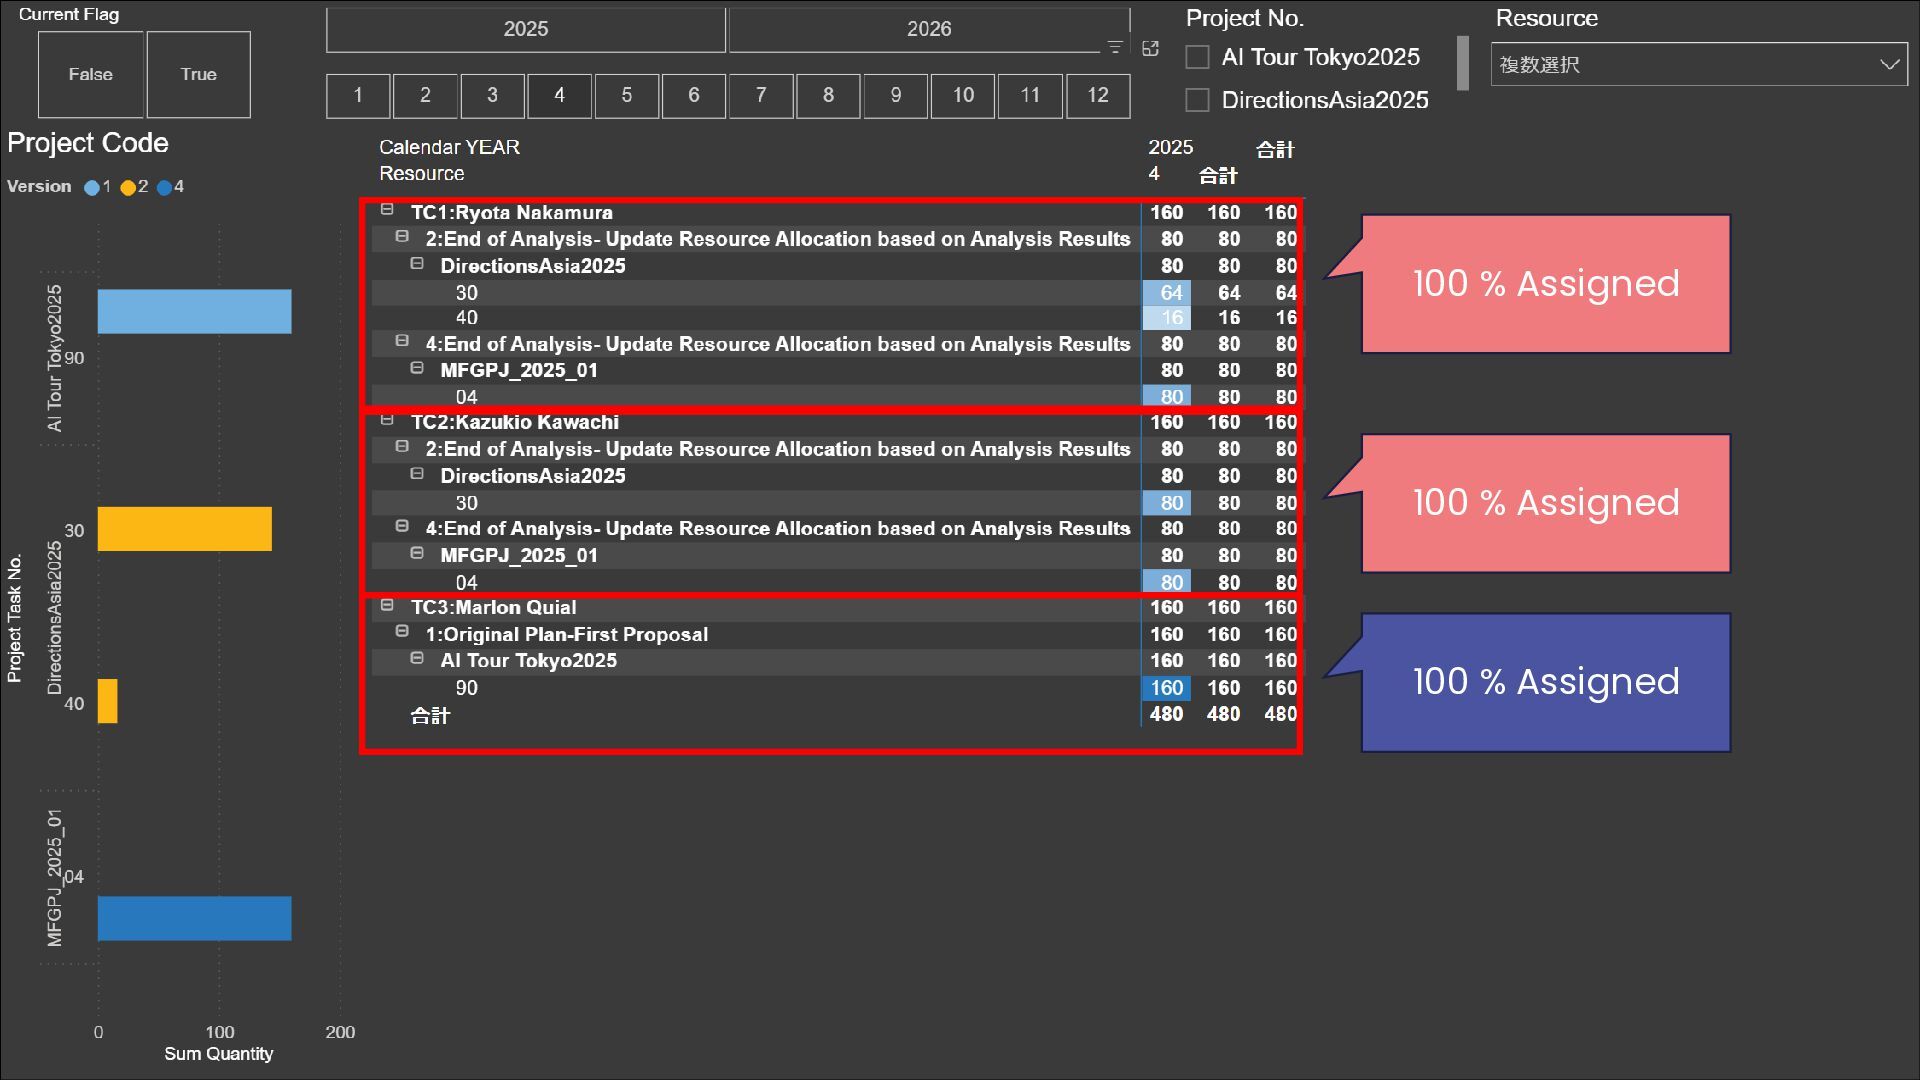Collapse DirectionsAsia2025 under TC2 Kazukio

click(417, 474)
